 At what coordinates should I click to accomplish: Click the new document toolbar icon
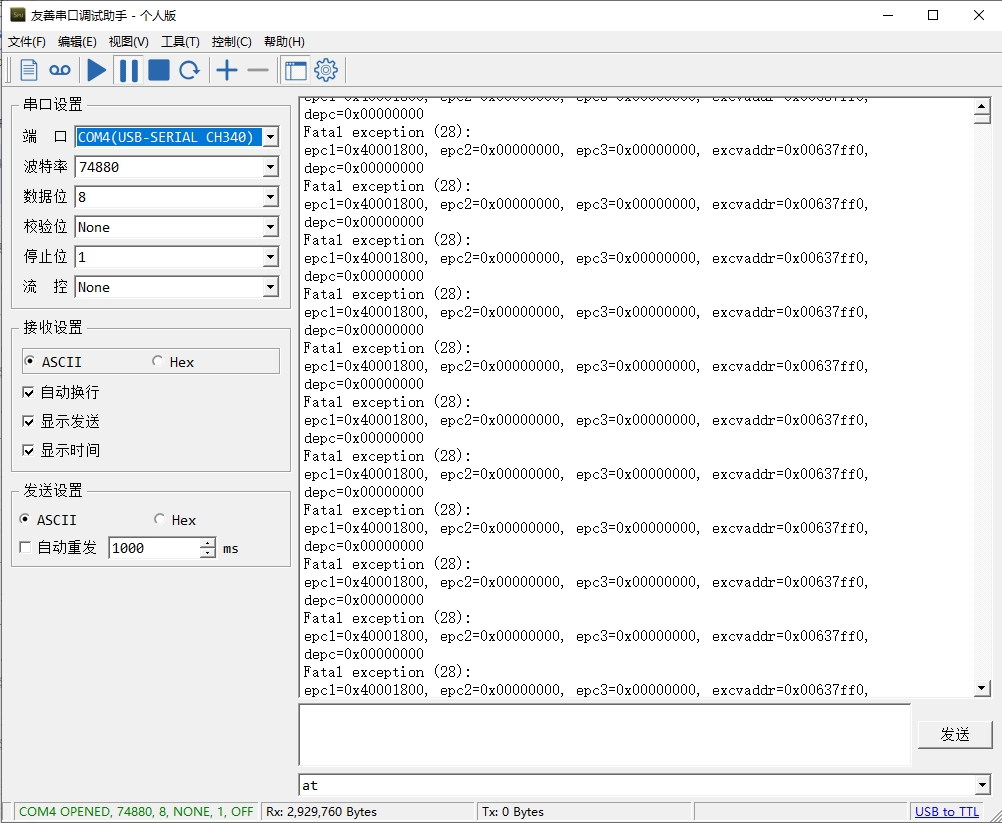[x=29, y=70]
